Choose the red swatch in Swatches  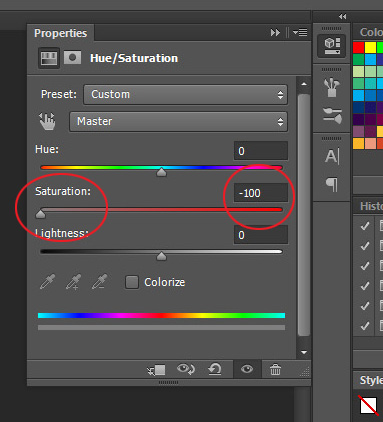pyautogui.click(x=359, y=47)
